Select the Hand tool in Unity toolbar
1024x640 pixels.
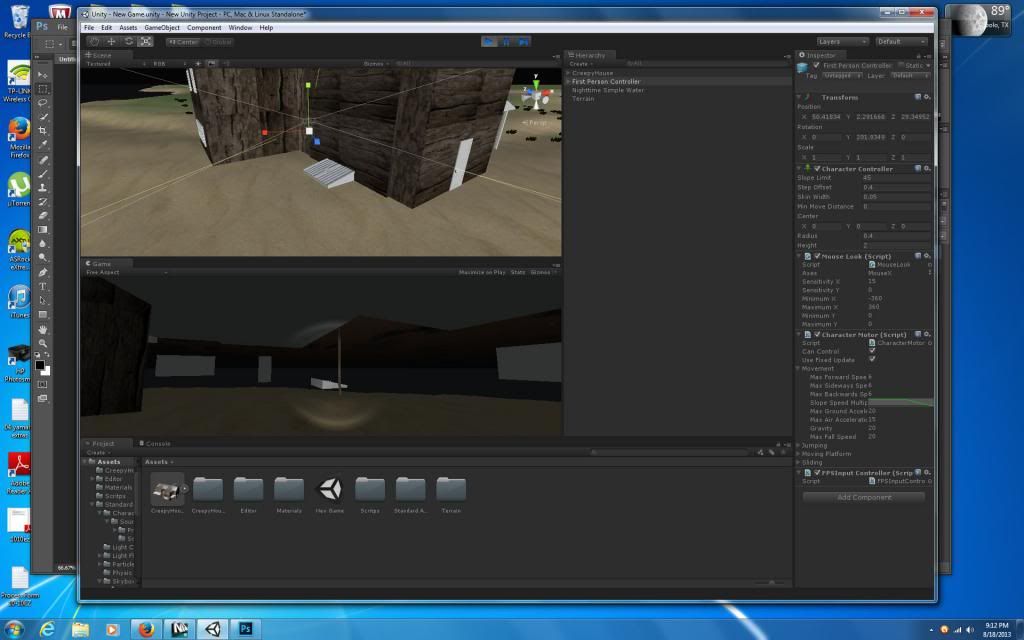[94, 42]
